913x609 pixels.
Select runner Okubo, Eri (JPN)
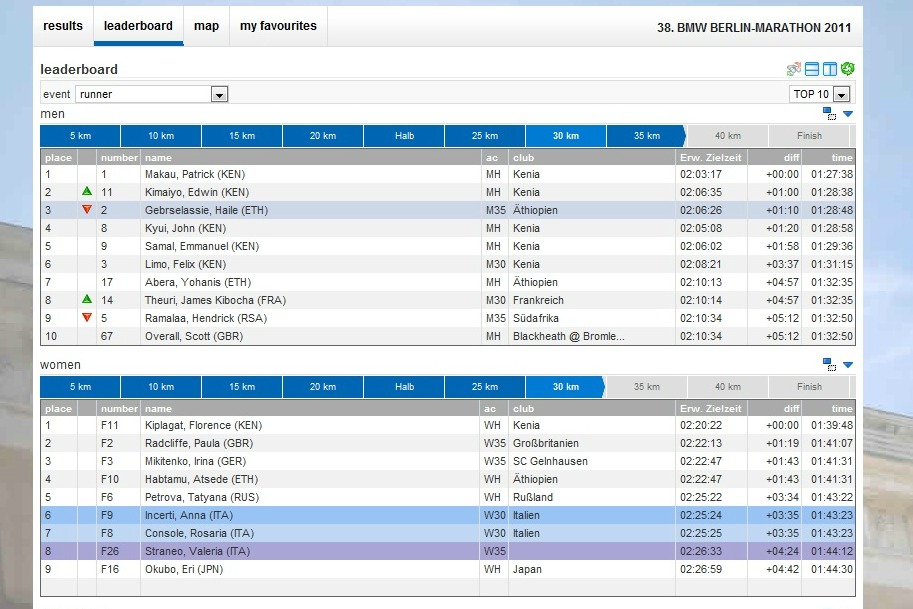coord(448,569)
